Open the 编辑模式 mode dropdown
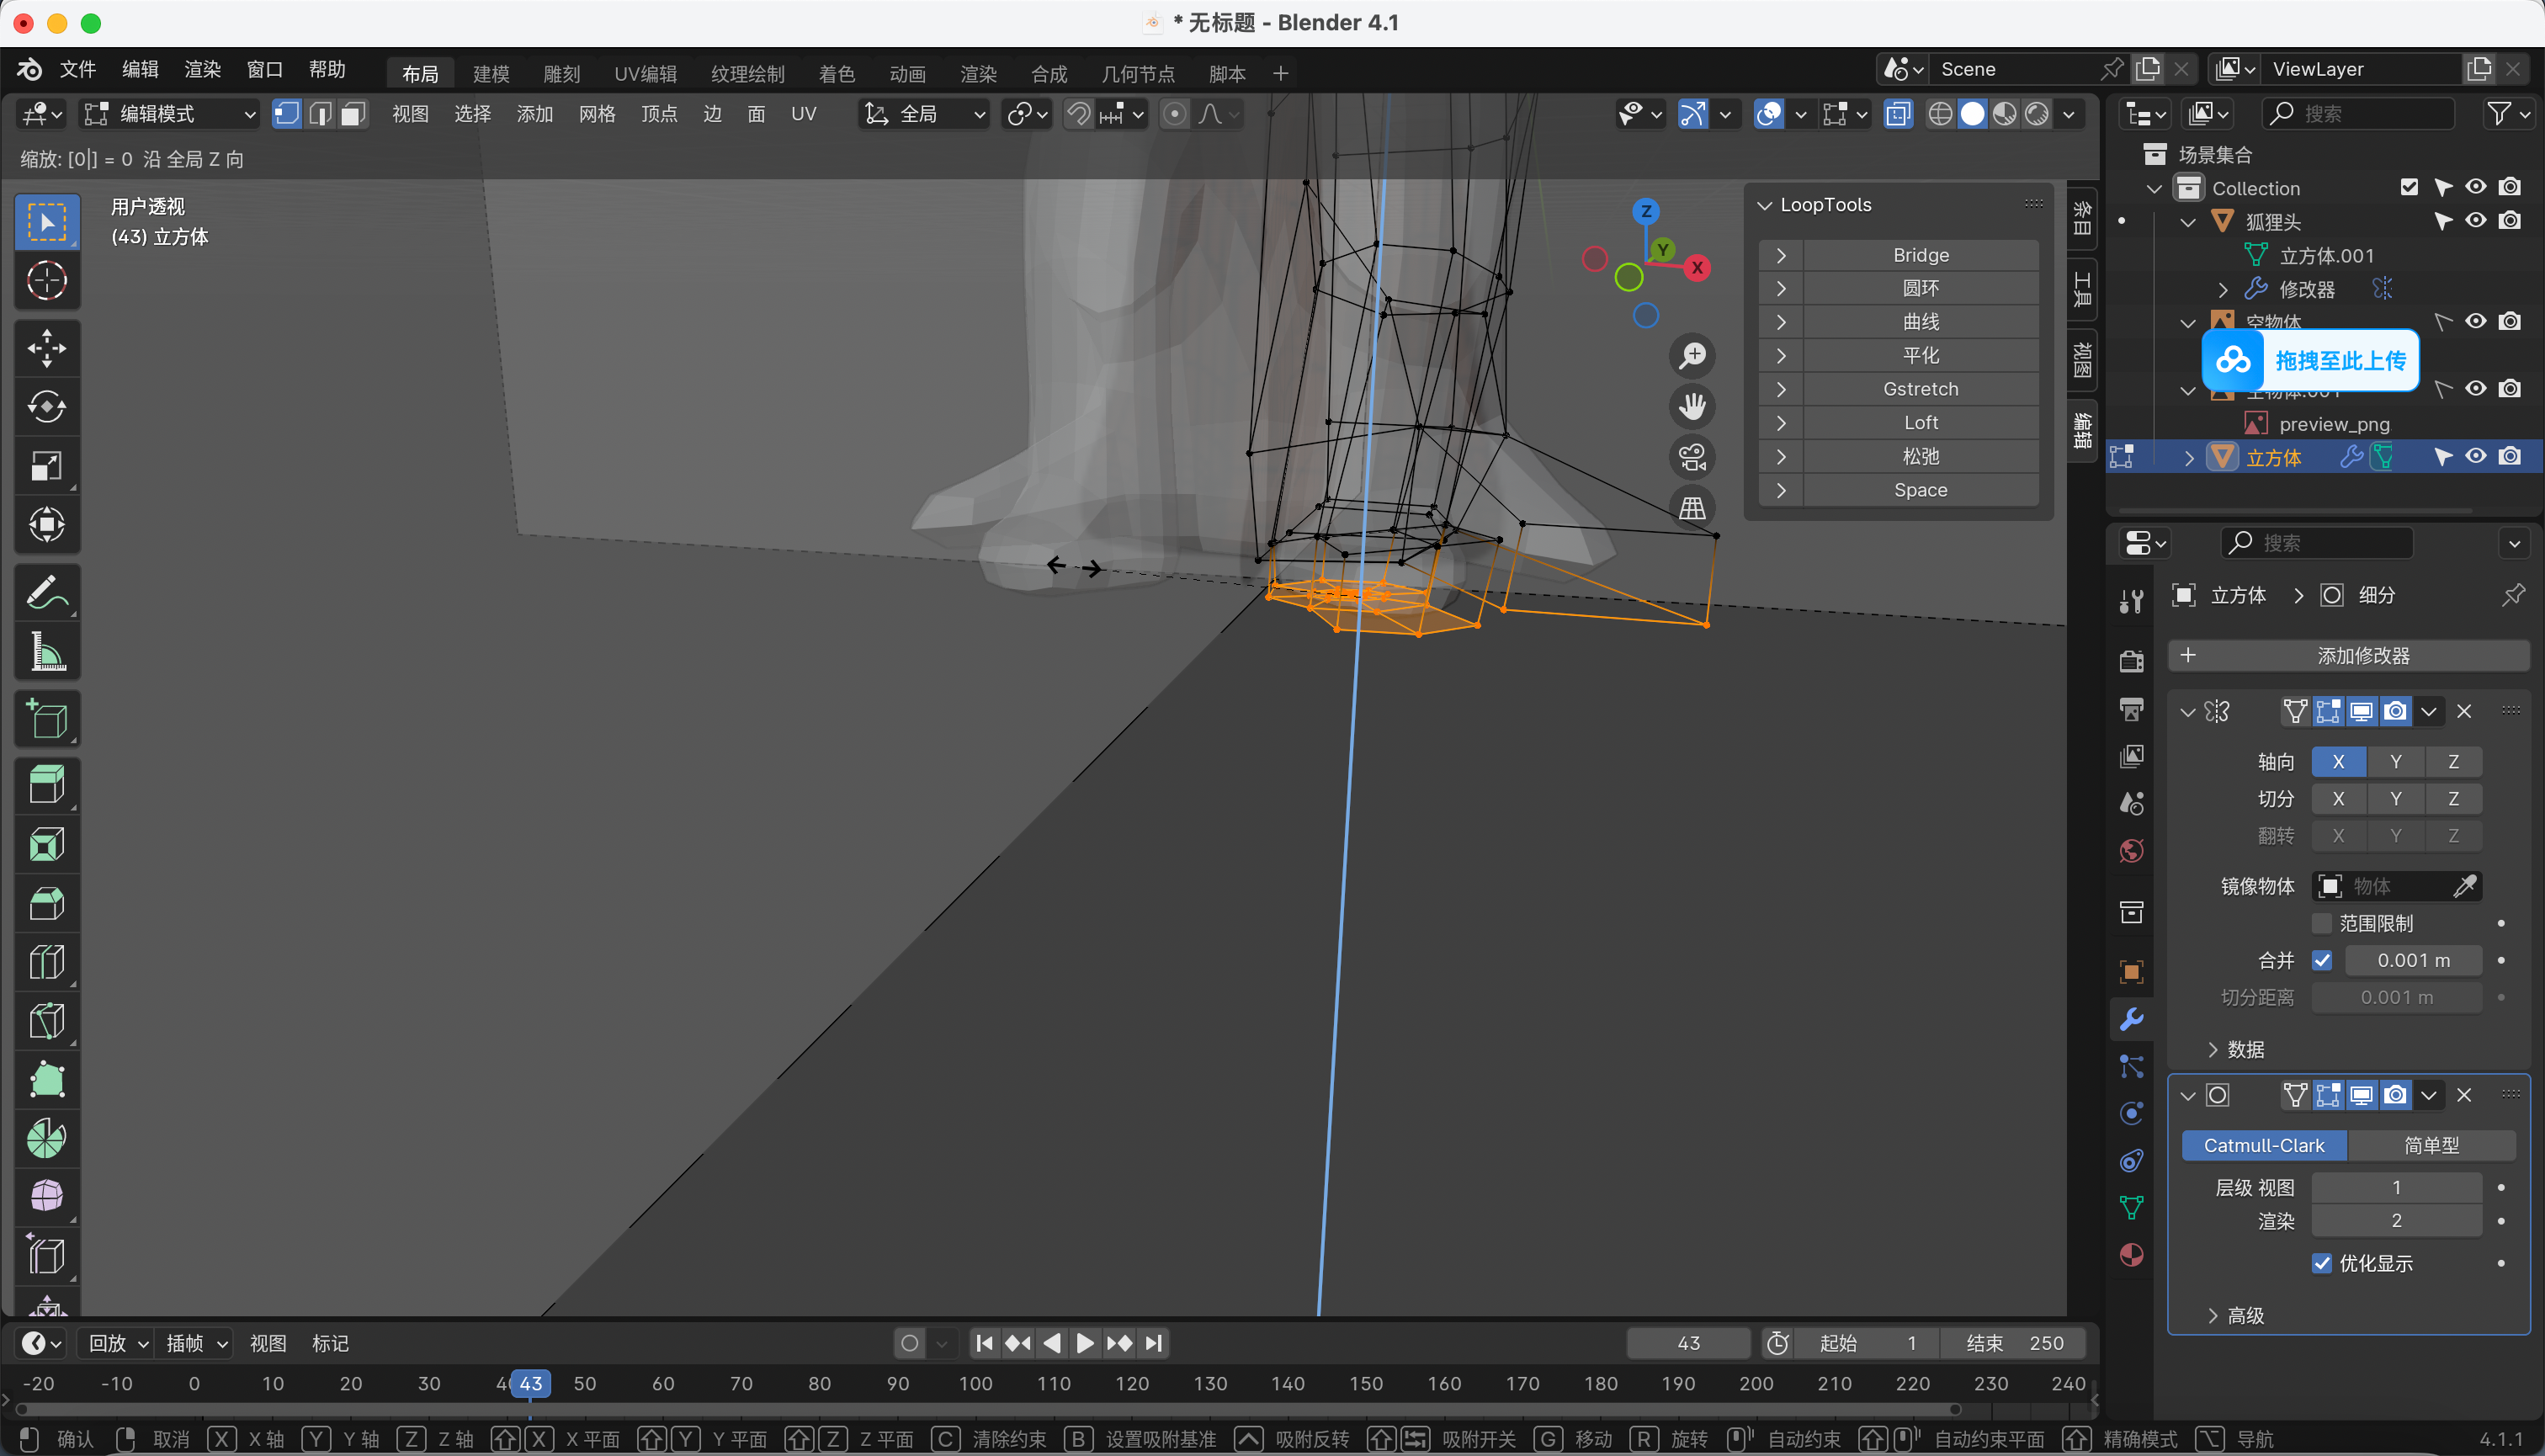The image size is (2545, 1456). tap(170, 114)
